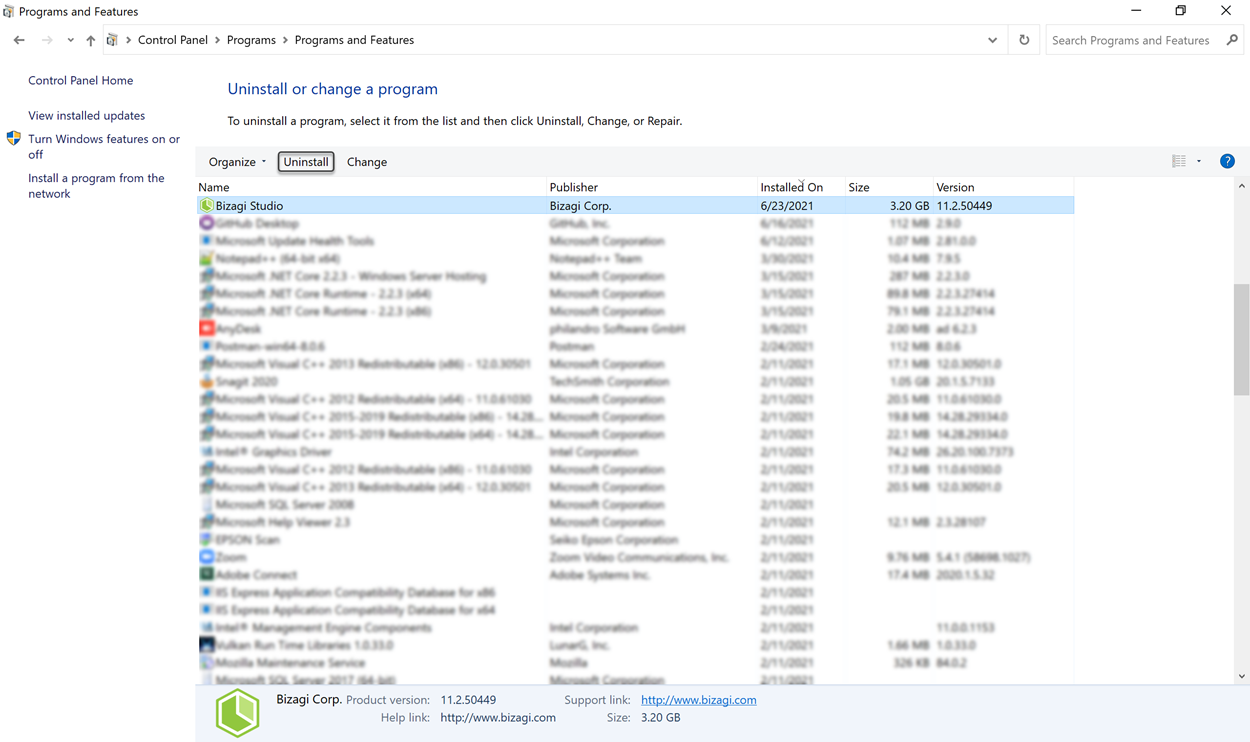The height and width of the screenshot is (742, 1250).
Task: Click the location icon in address bar
Action: (x=112, y=40)
